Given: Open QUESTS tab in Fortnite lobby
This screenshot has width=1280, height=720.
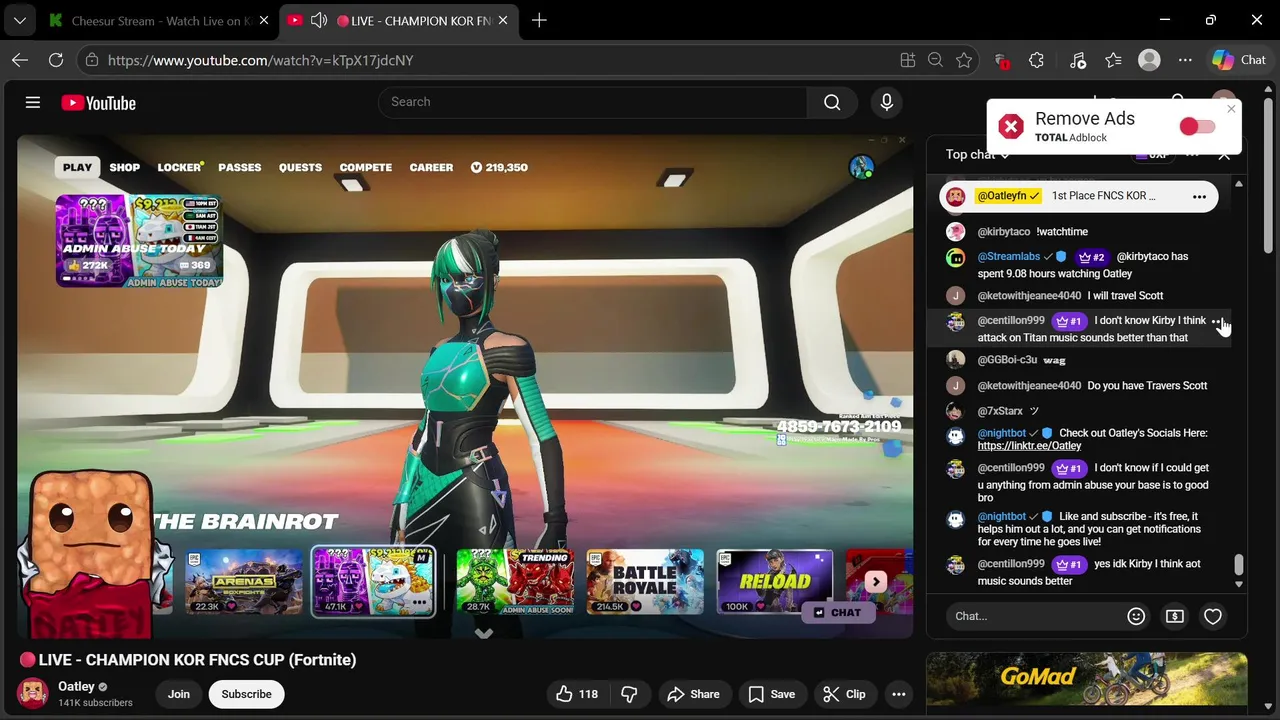Looking at the screenshot, I should click(x=300, y=167).
